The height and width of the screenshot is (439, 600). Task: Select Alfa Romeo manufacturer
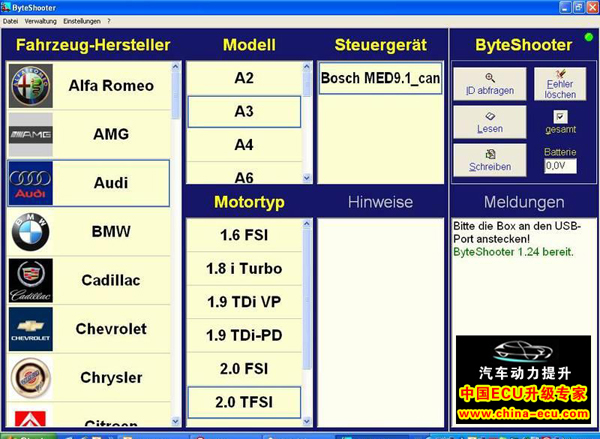click(89, 86)
